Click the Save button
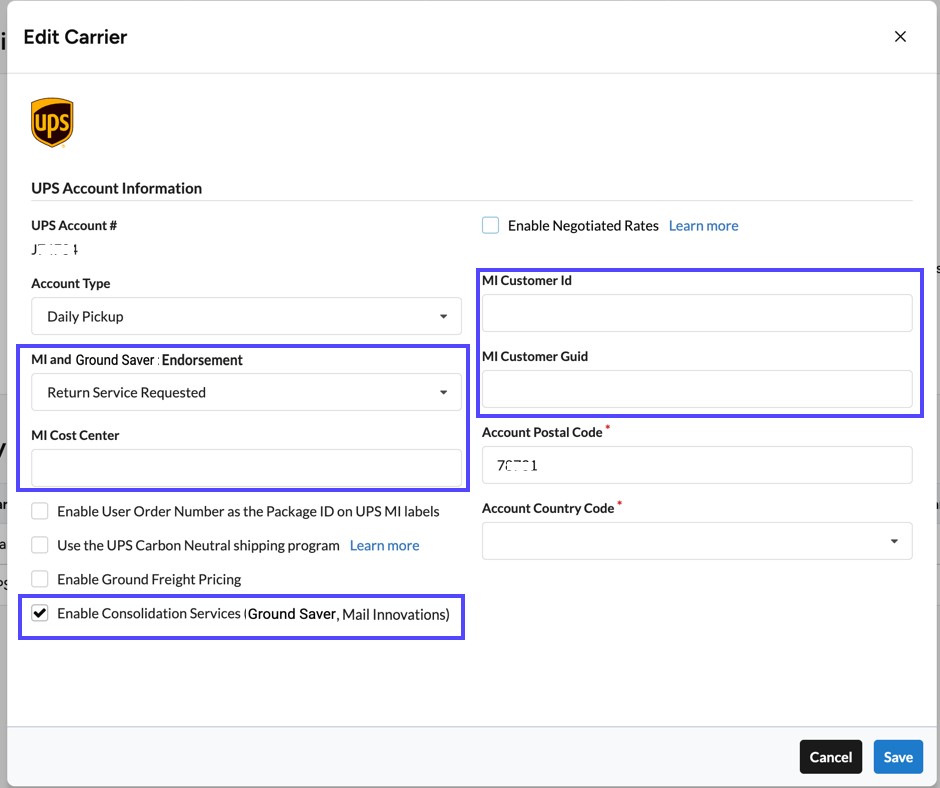Screen dimensions: 940x788 tap(898, 757)
